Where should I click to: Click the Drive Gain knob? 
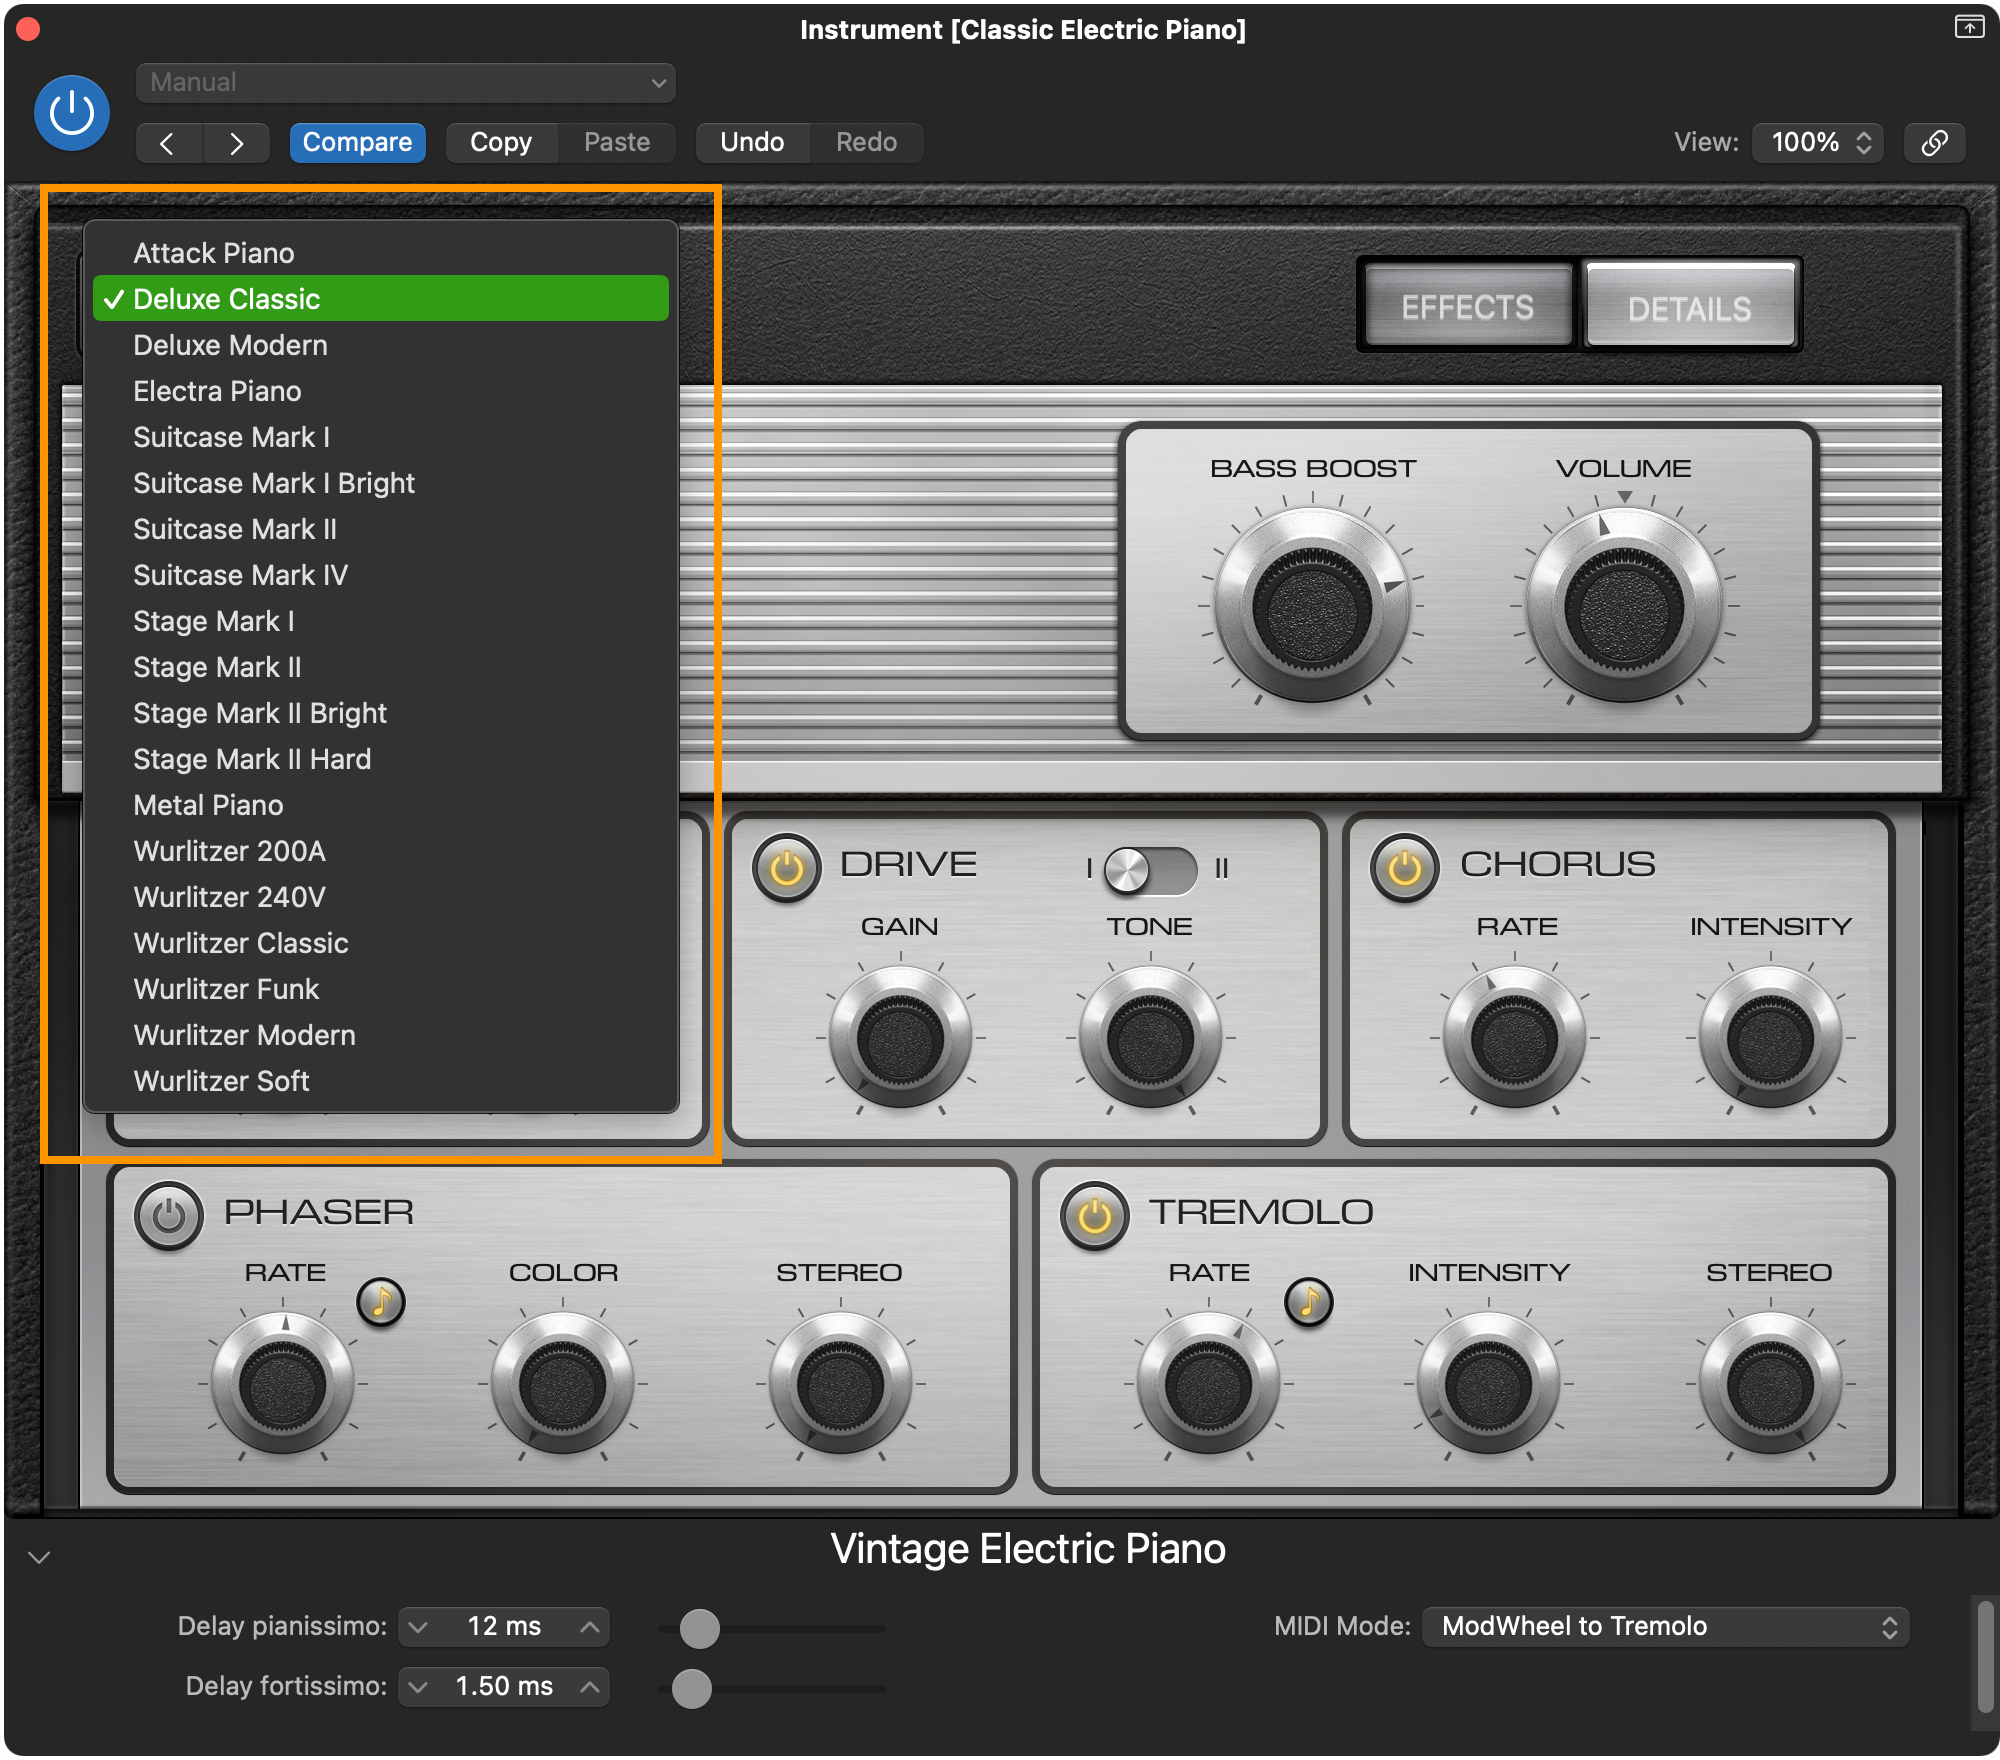pyautogui.click(x=900, y=1038)
